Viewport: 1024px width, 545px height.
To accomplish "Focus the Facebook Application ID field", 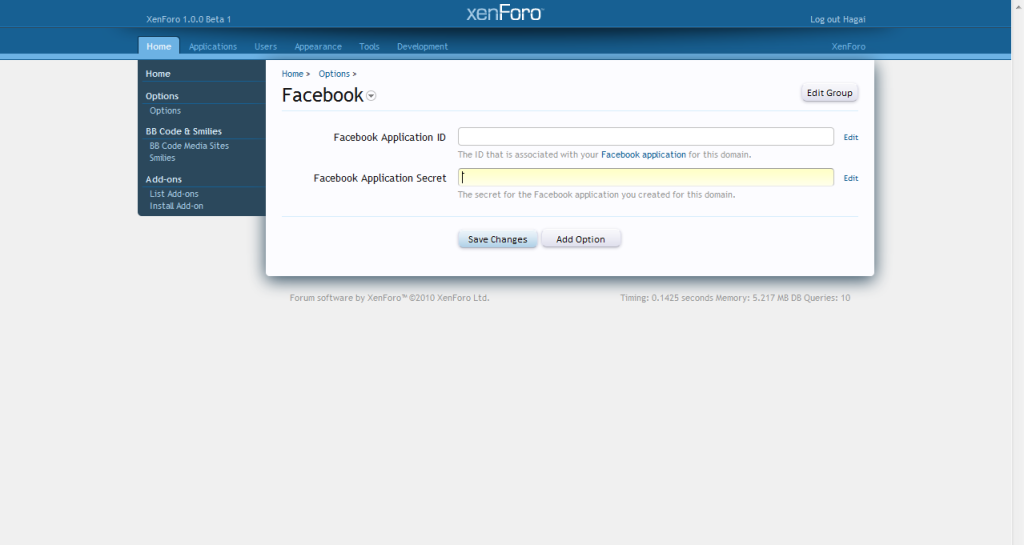I will [646, 136].
